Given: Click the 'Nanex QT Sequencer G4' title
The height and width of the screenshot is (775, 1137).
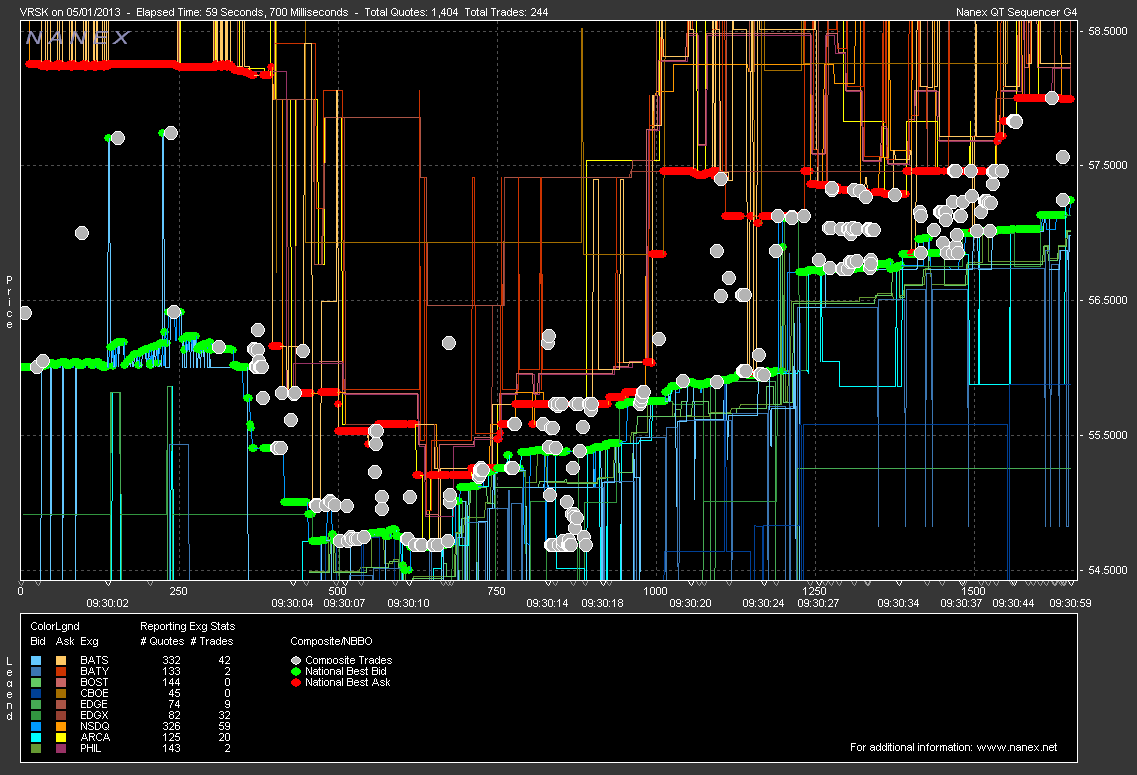Looking at the screenshot, I should point(1017,12).
